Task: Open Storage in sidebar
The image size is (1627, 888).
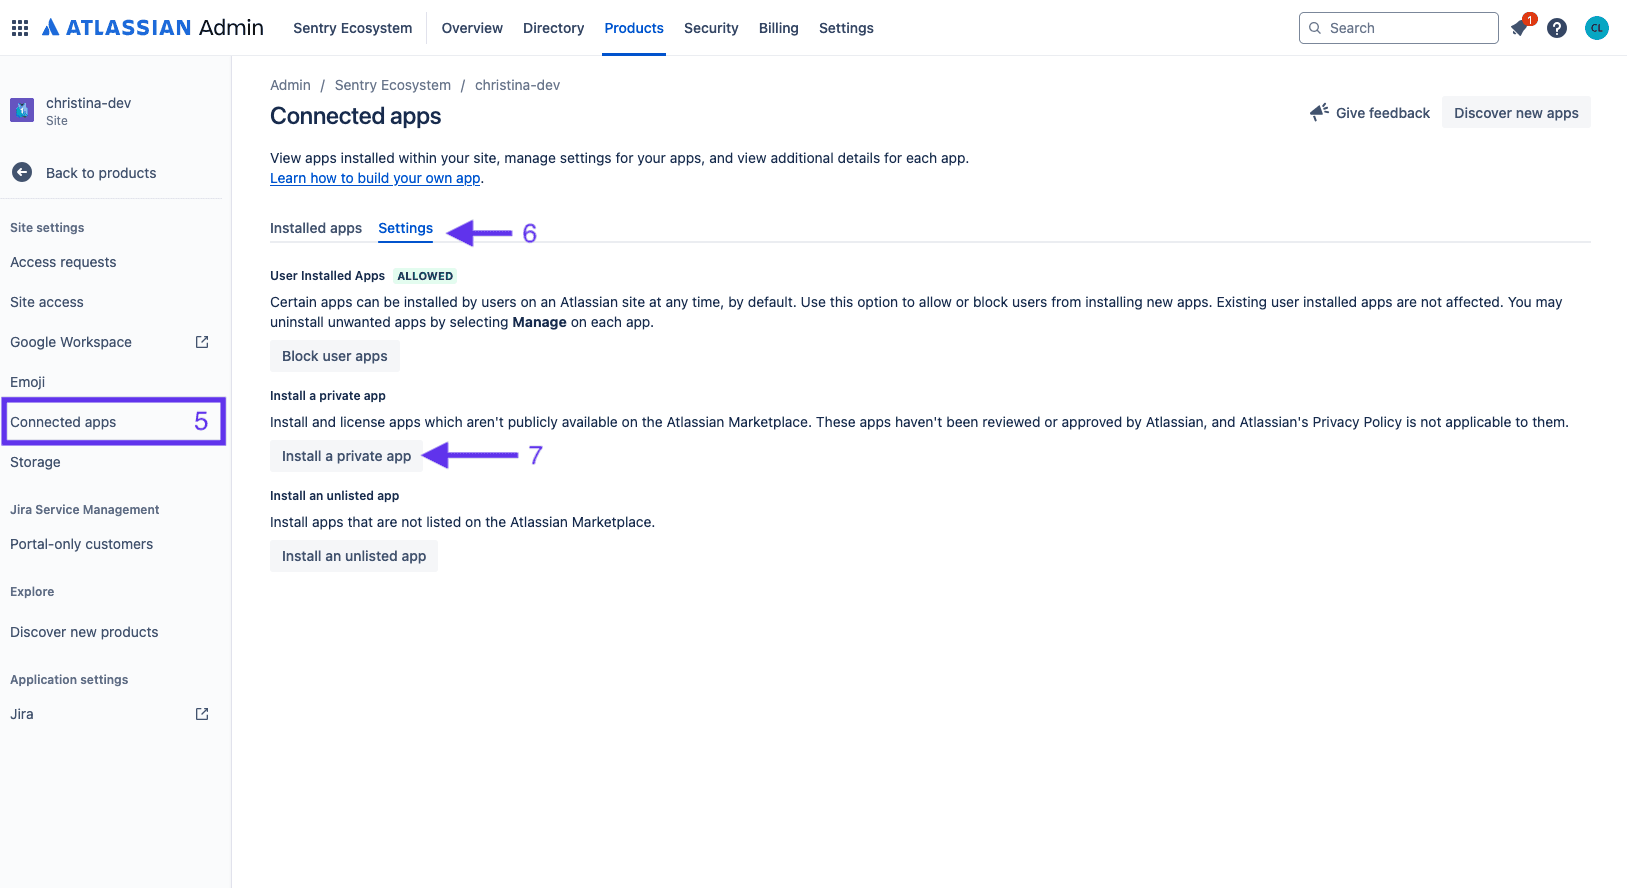Action: click(x=35, y=462)
